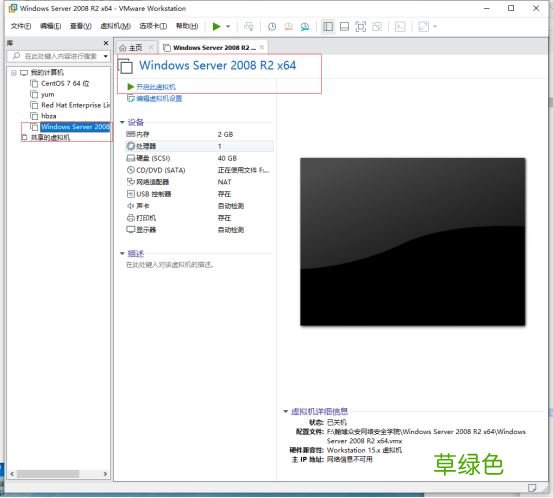Click the library search input field
Image resolution: width=553 pixels, height=498 pixels.
coord(58,56)
